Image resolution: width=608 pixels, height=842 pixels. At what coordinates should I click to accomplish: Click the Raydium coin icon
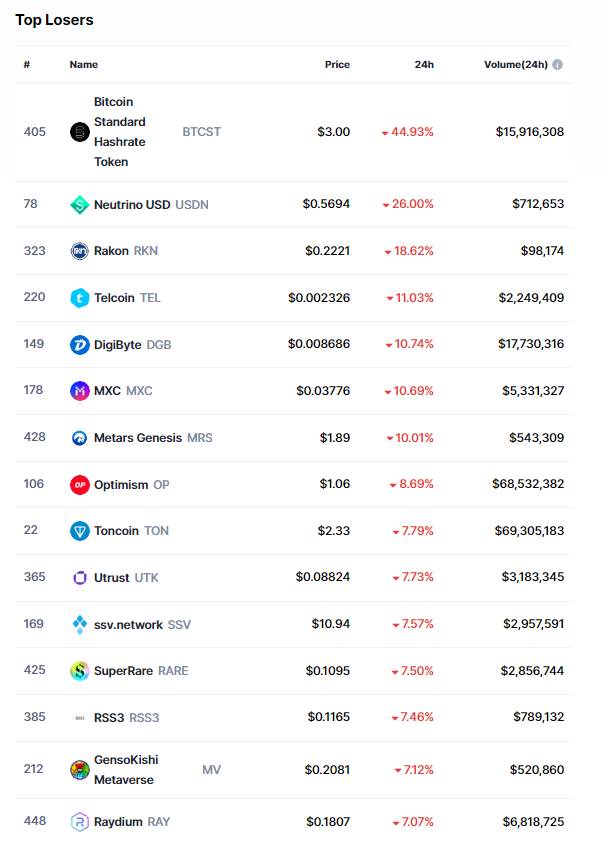80,822
